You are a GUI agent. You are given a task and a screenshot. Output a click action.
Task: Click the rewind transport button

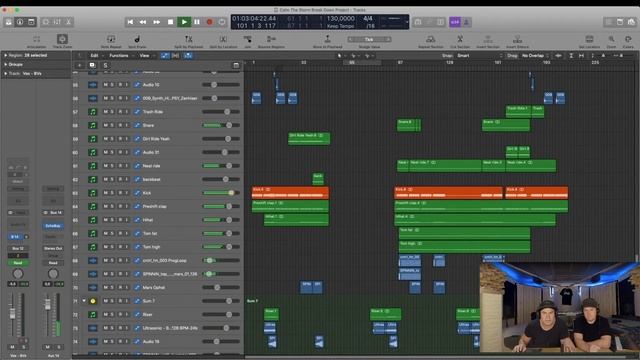[x=143, y=22]
